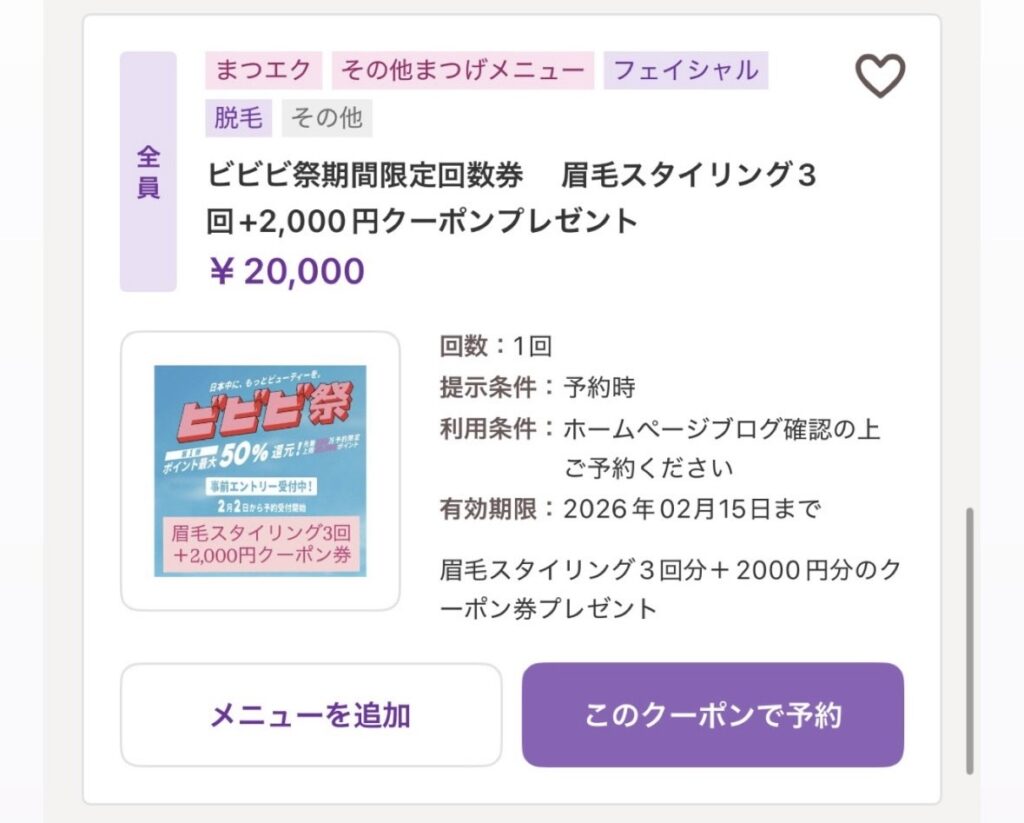This screenshot has width=1024, height=823.
Task: Click the ¥20,000 price
Action: coord(287,271)
